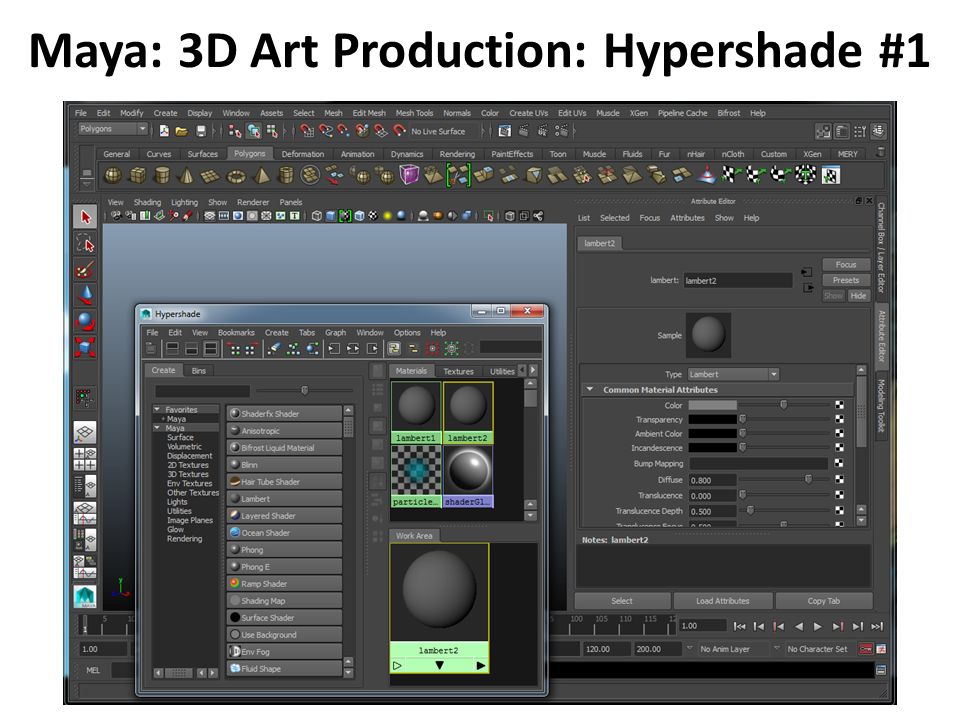
Task: Create a polygon cone from the shelf
Action: (186, 176)
